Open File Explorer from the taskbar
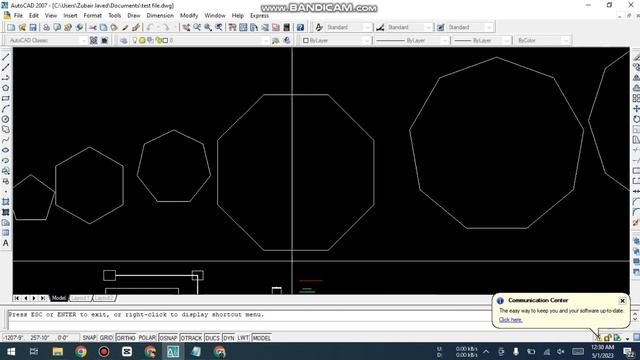The image size is (640, 360). pos(58,351)
